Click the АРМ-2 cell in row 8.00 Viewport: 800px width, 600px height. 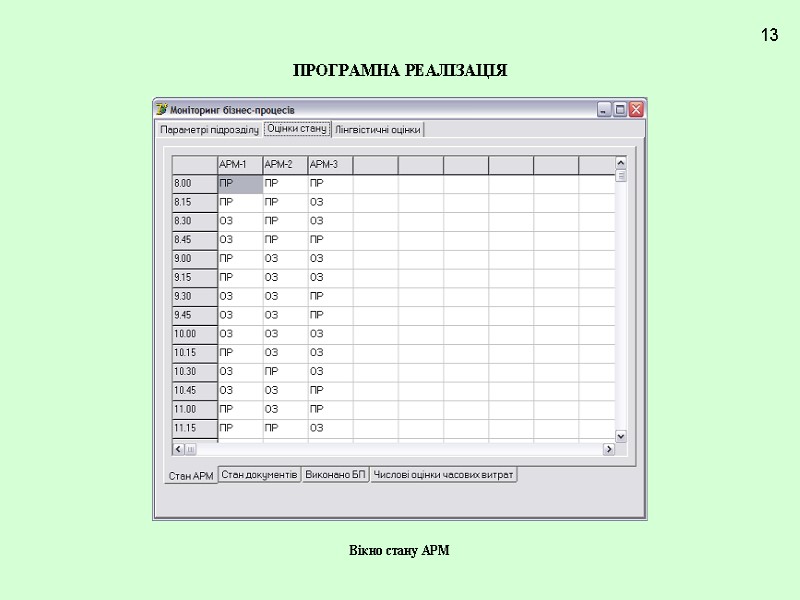285,184
